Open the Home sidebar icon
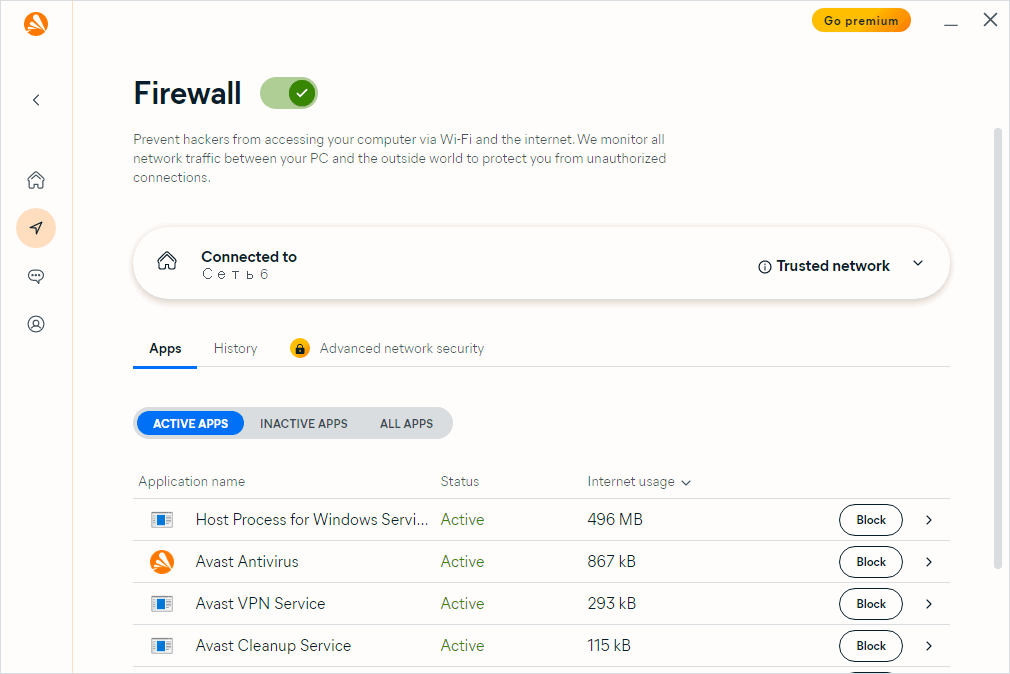This screenshot has height=674, width=1010. [x=36, y=180]
